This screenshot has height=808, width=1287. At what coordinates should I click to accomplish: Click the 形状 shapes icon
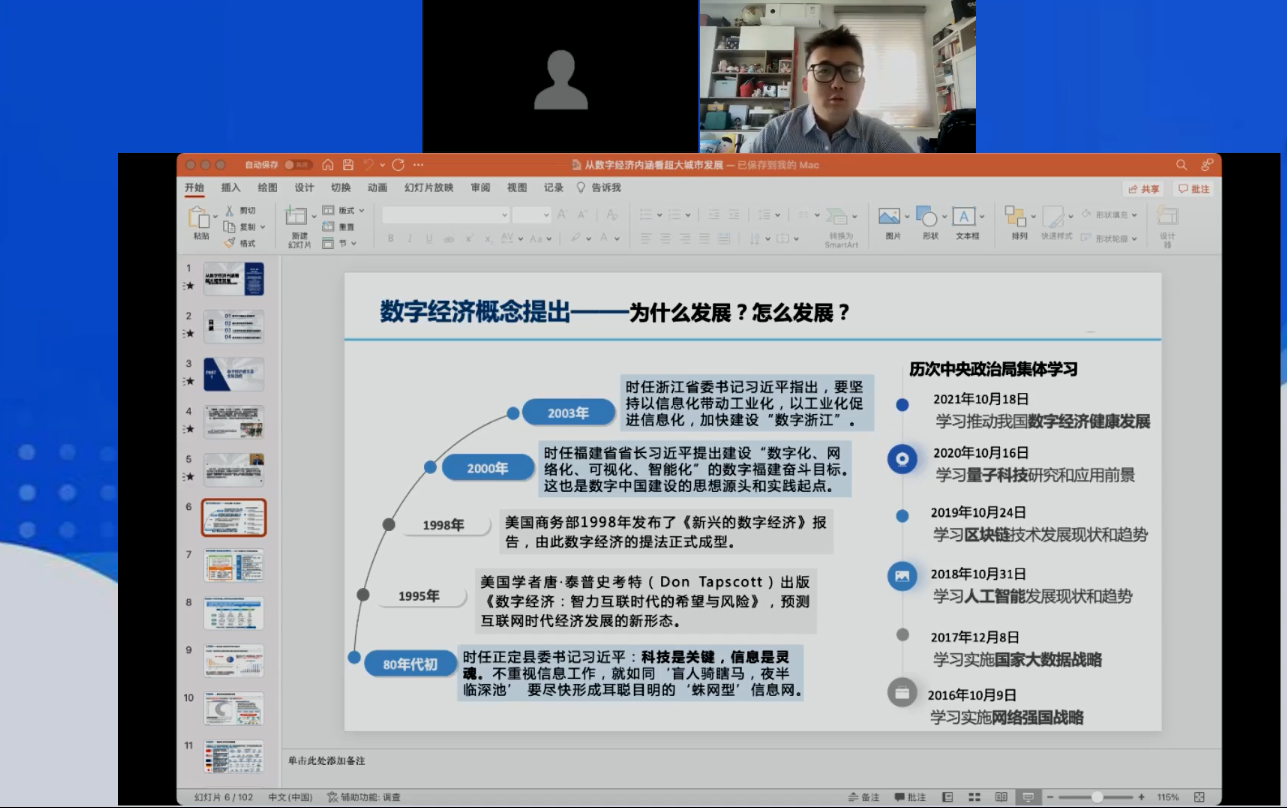[926, 216]
